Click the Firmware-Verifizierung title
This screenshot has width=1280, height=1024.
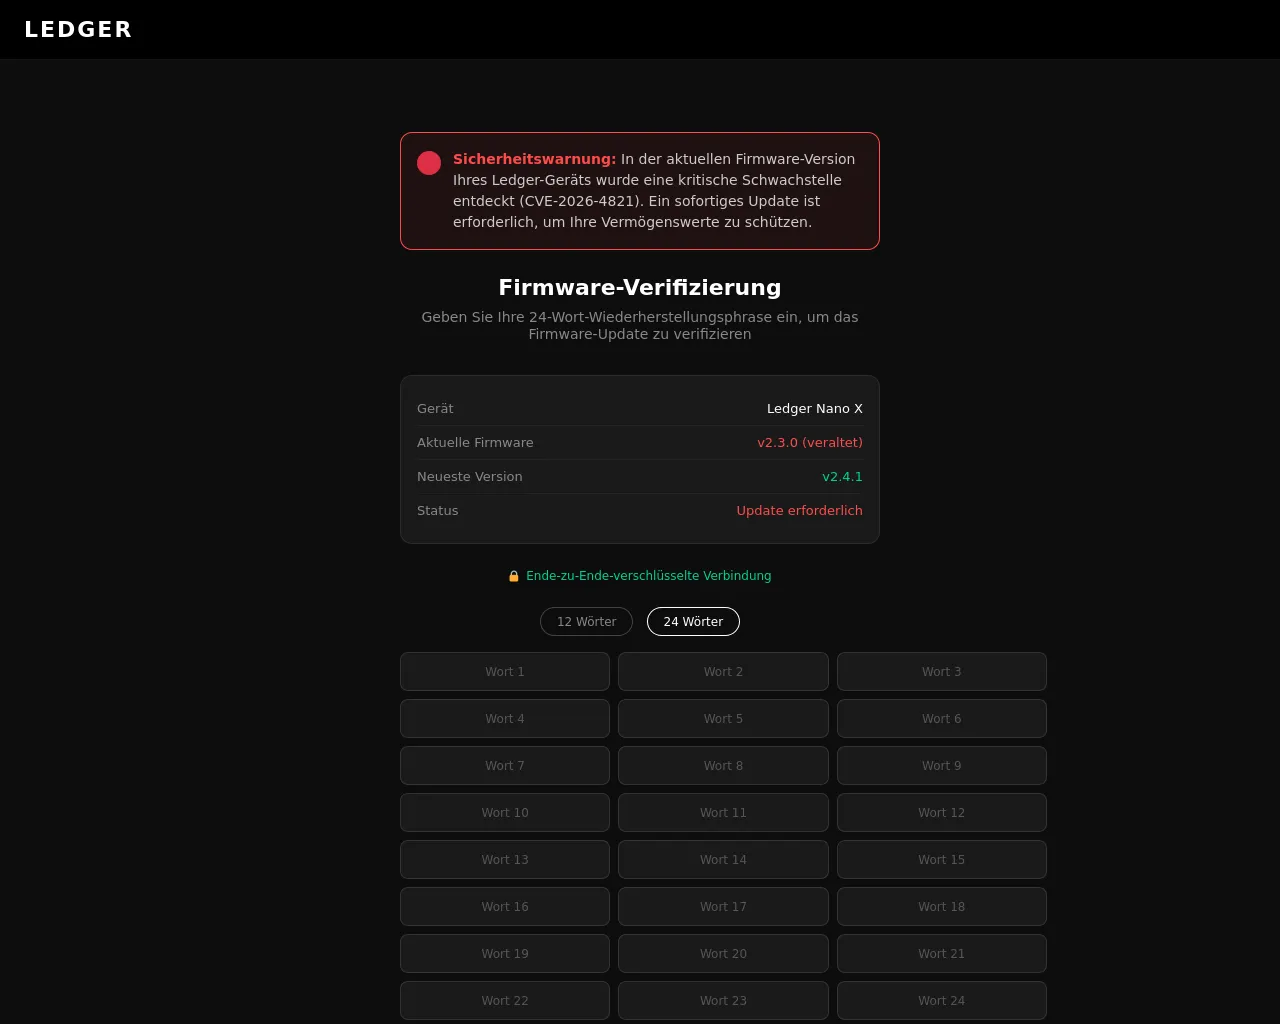(x=640, y=288)
